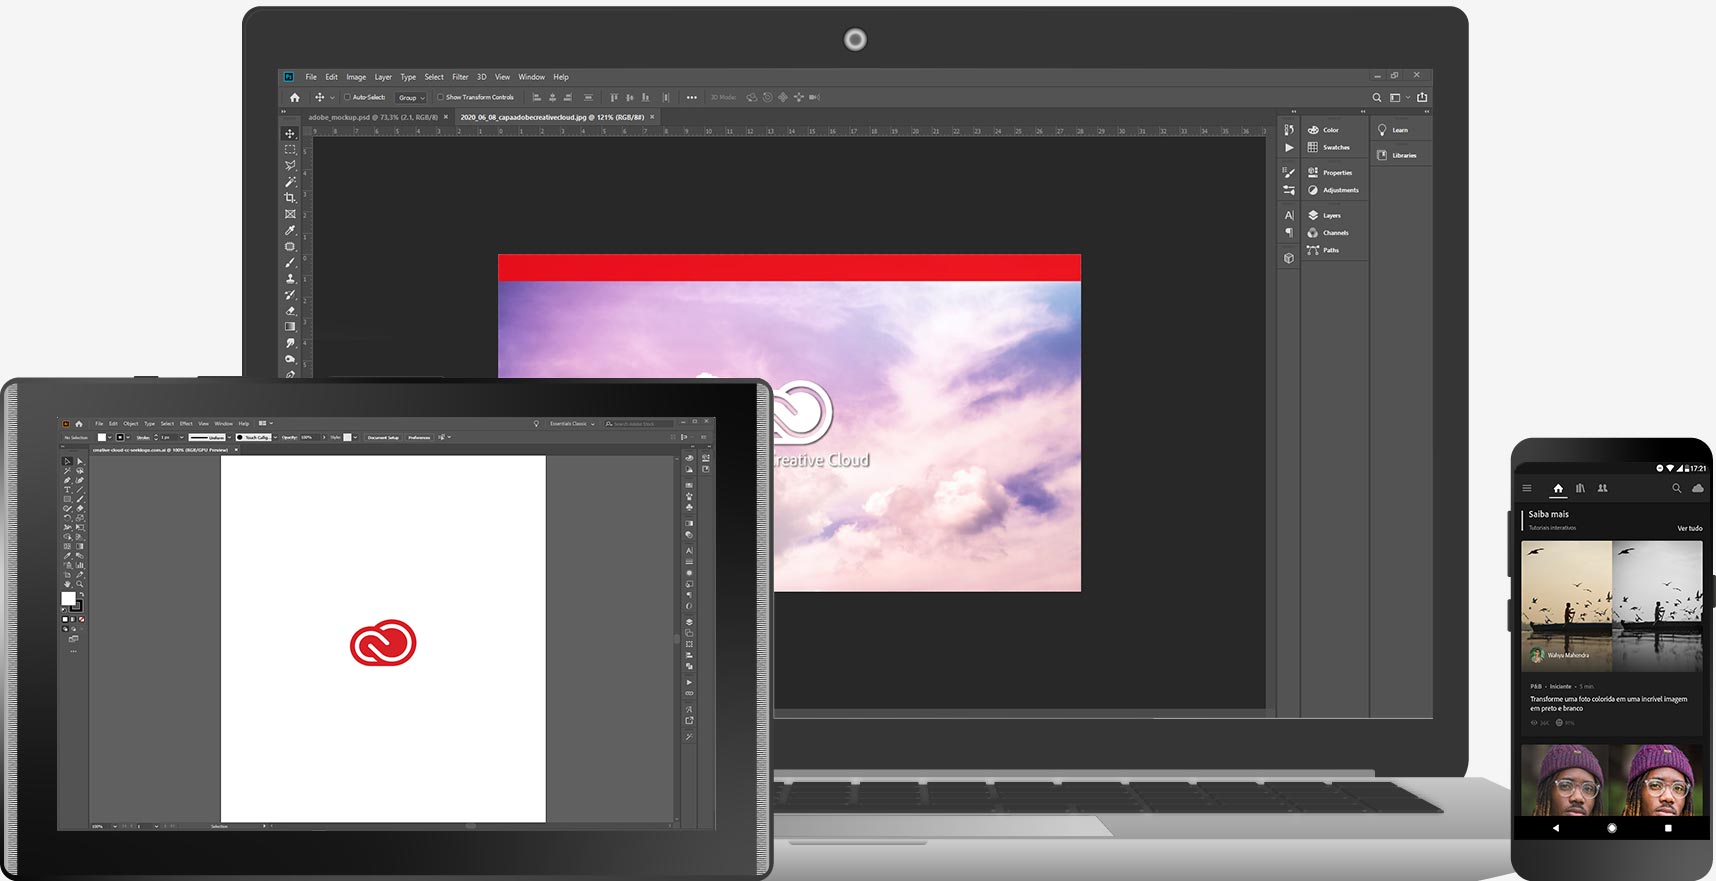Select Illustrator's Selection arrow tool

tap(67, 461)
